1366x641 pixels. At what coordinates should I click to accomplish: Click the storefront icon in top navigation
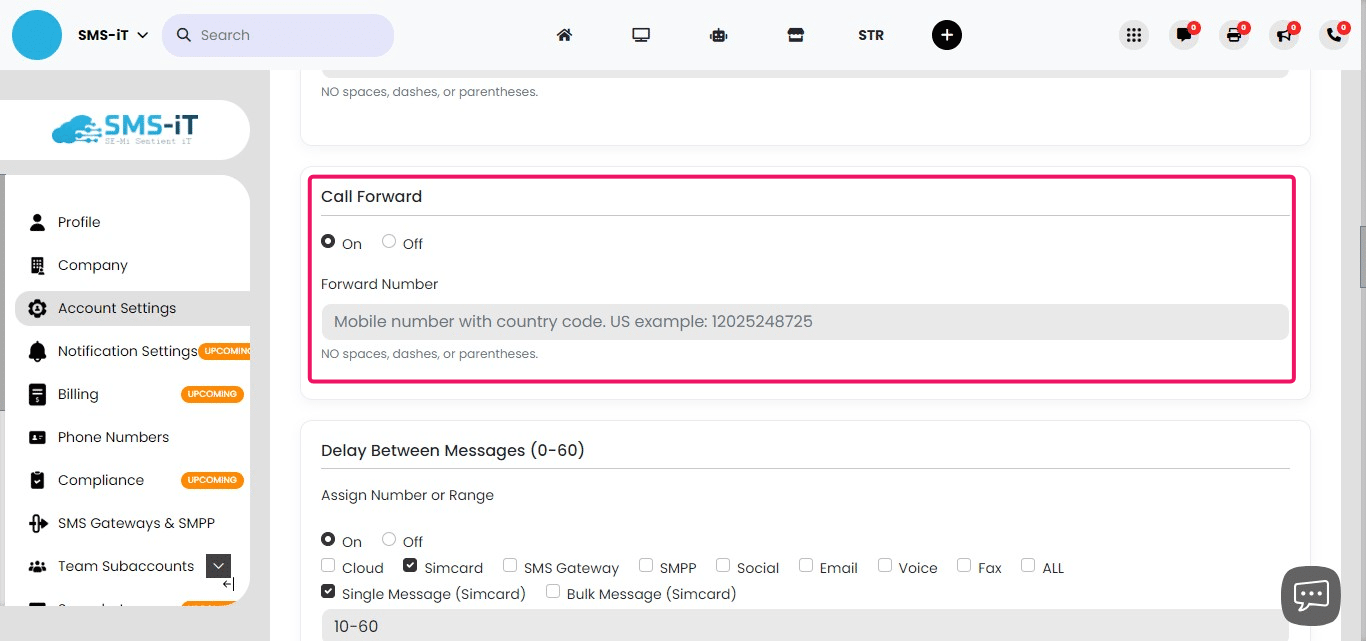[x=795, y=34]
